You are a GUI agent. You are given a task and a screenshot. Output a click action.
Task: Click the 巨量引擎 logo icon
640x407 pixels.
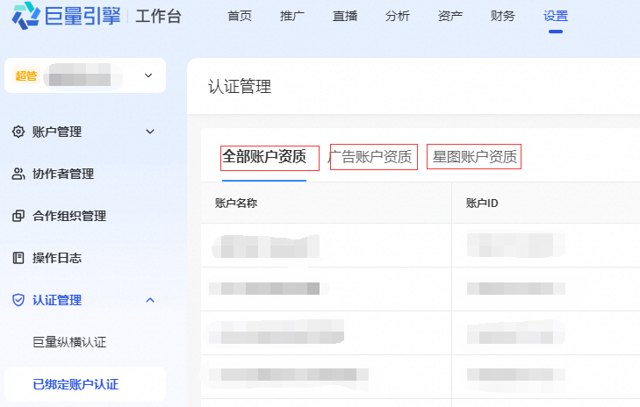[26, 16]
